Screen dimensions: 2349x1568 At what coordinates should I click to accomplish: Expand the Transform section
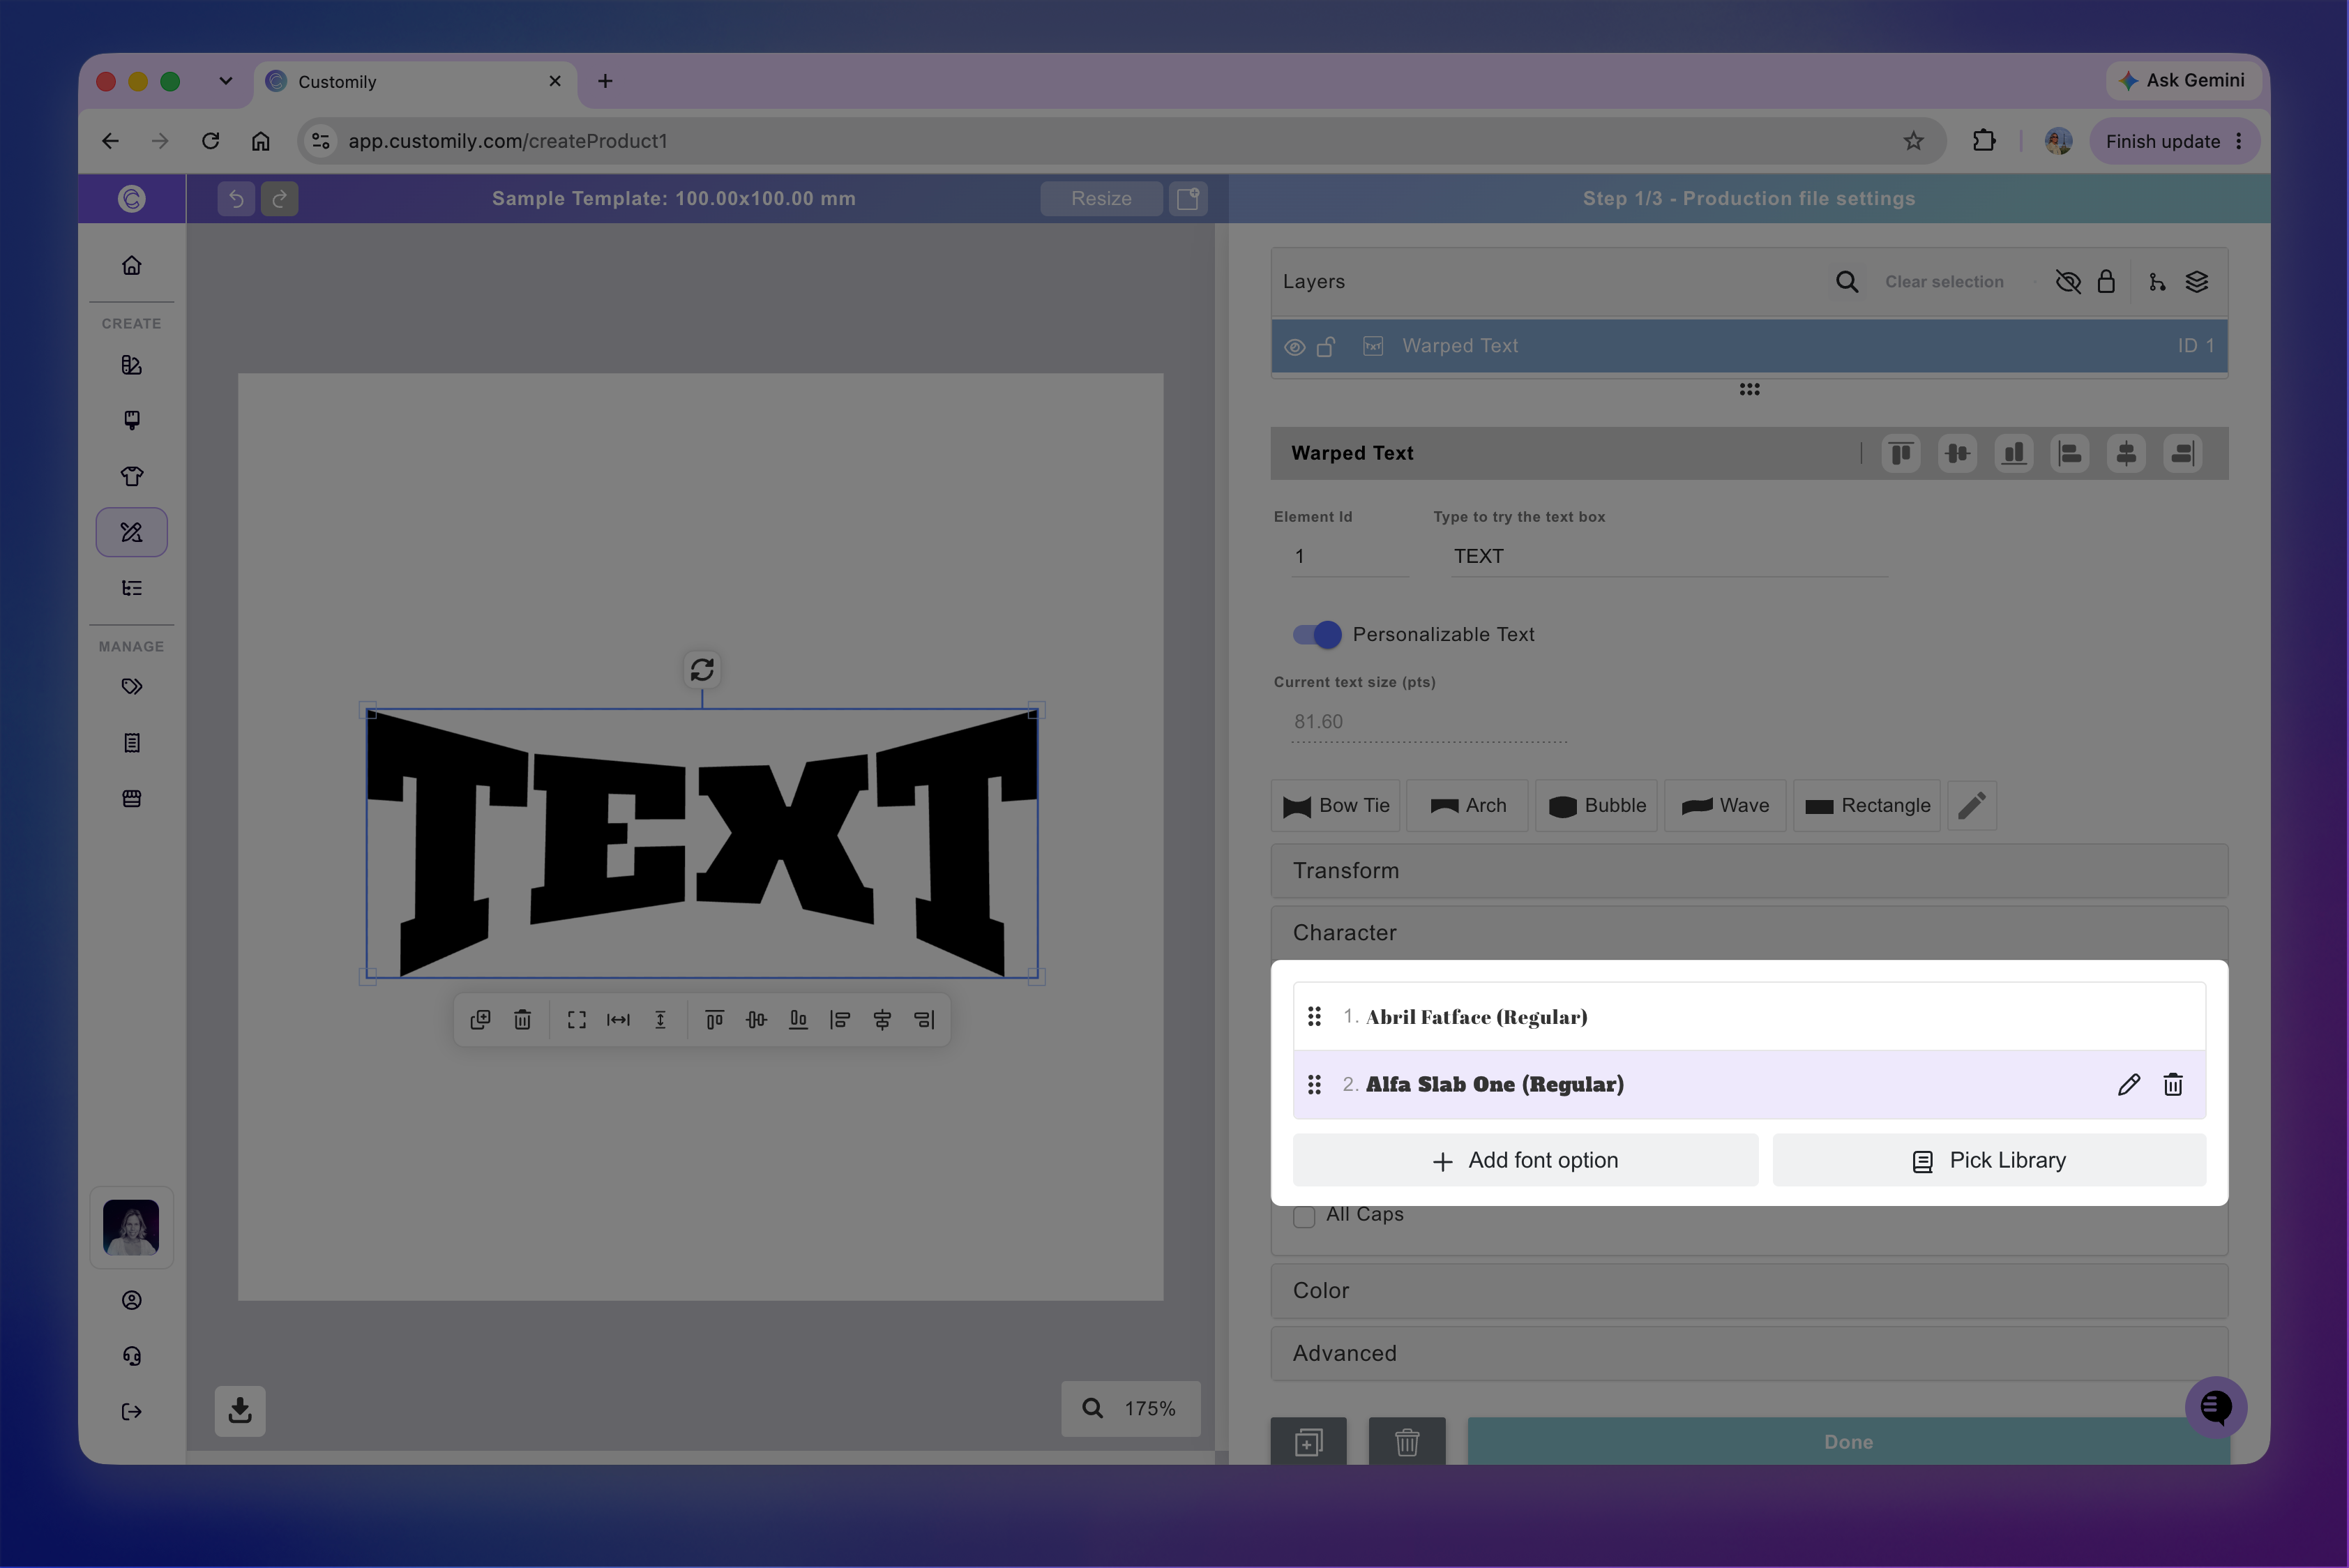pyautogui.click(x=1749, y=870)
